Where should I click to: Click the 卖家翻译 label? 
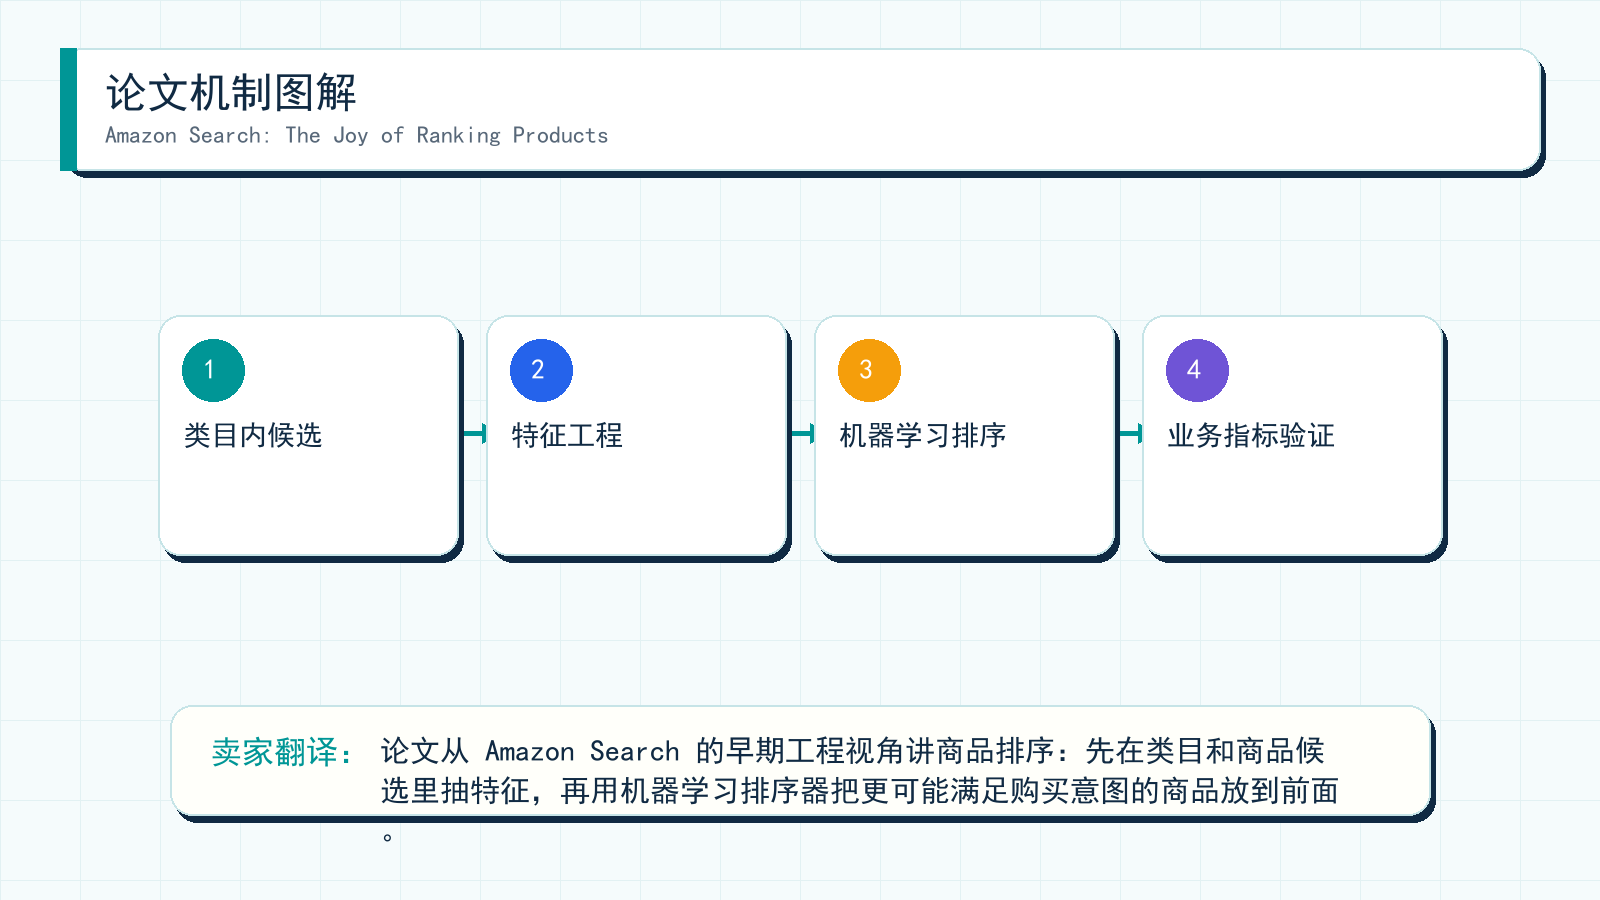click(282, 752)
